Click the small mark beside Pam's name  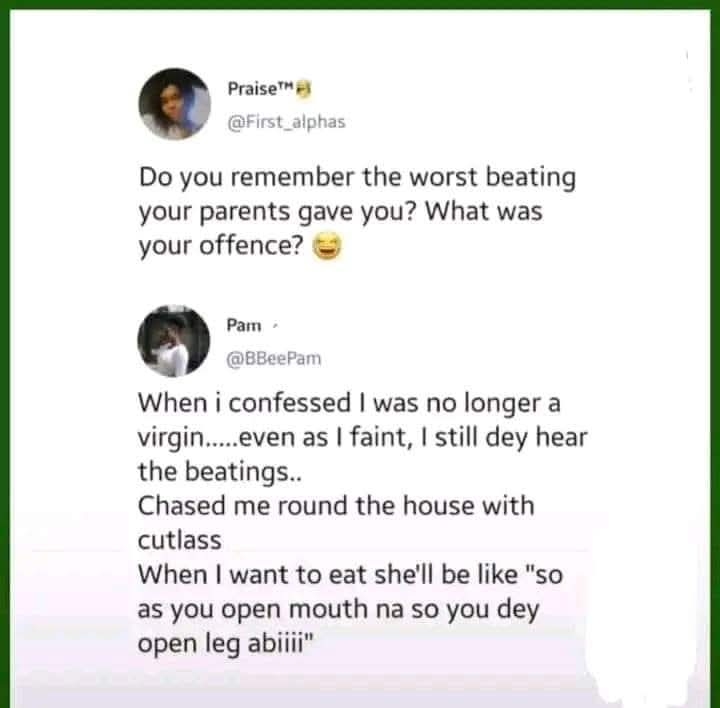coord(275,326)
